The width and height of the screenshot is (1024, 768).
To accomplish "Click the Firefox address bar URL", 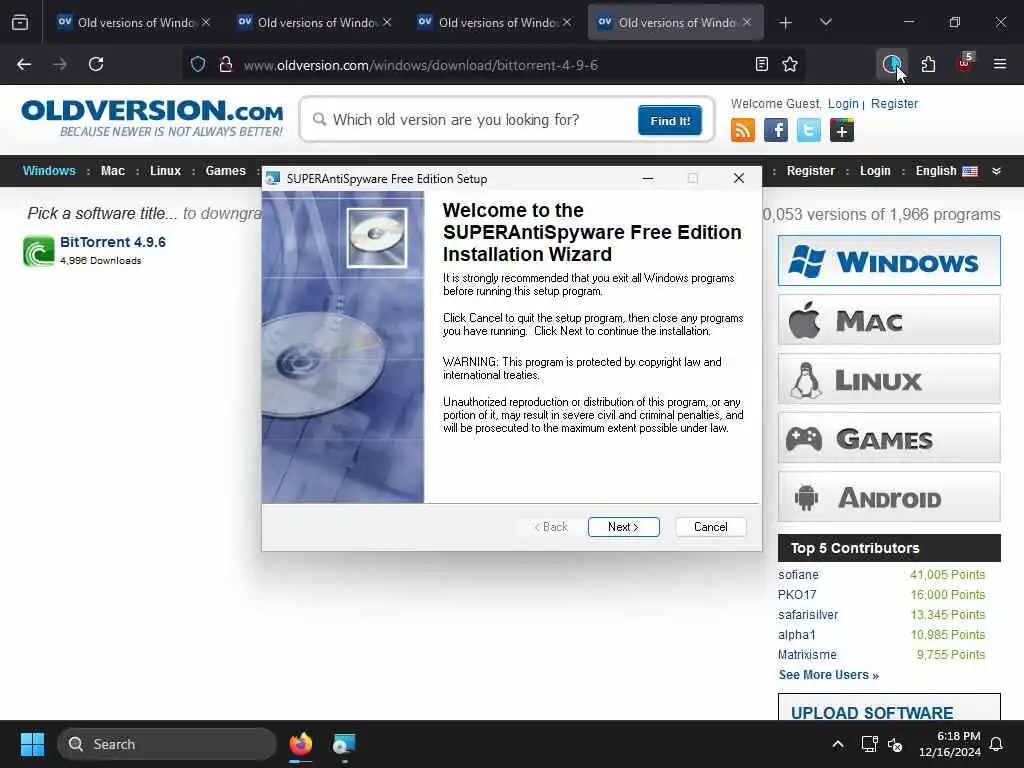I will (420, 65).
